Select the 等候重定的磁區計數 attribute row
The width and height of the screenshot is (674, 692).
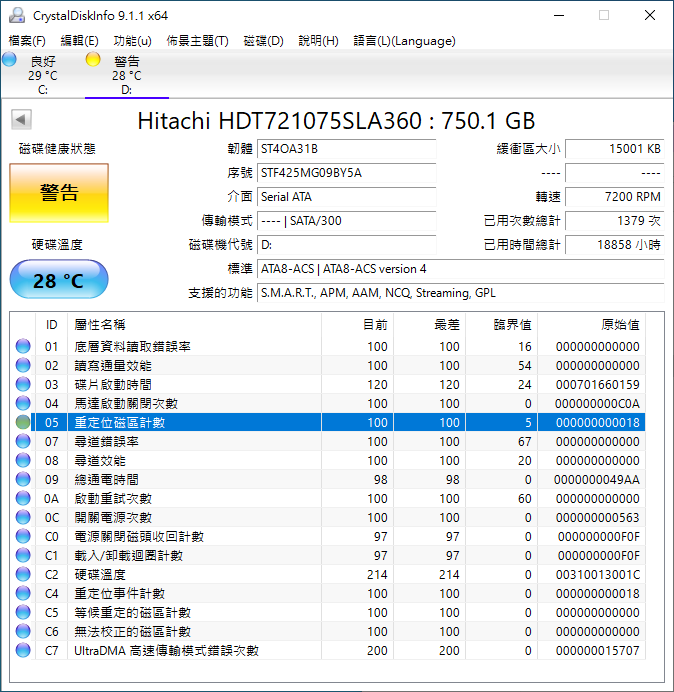329,612
